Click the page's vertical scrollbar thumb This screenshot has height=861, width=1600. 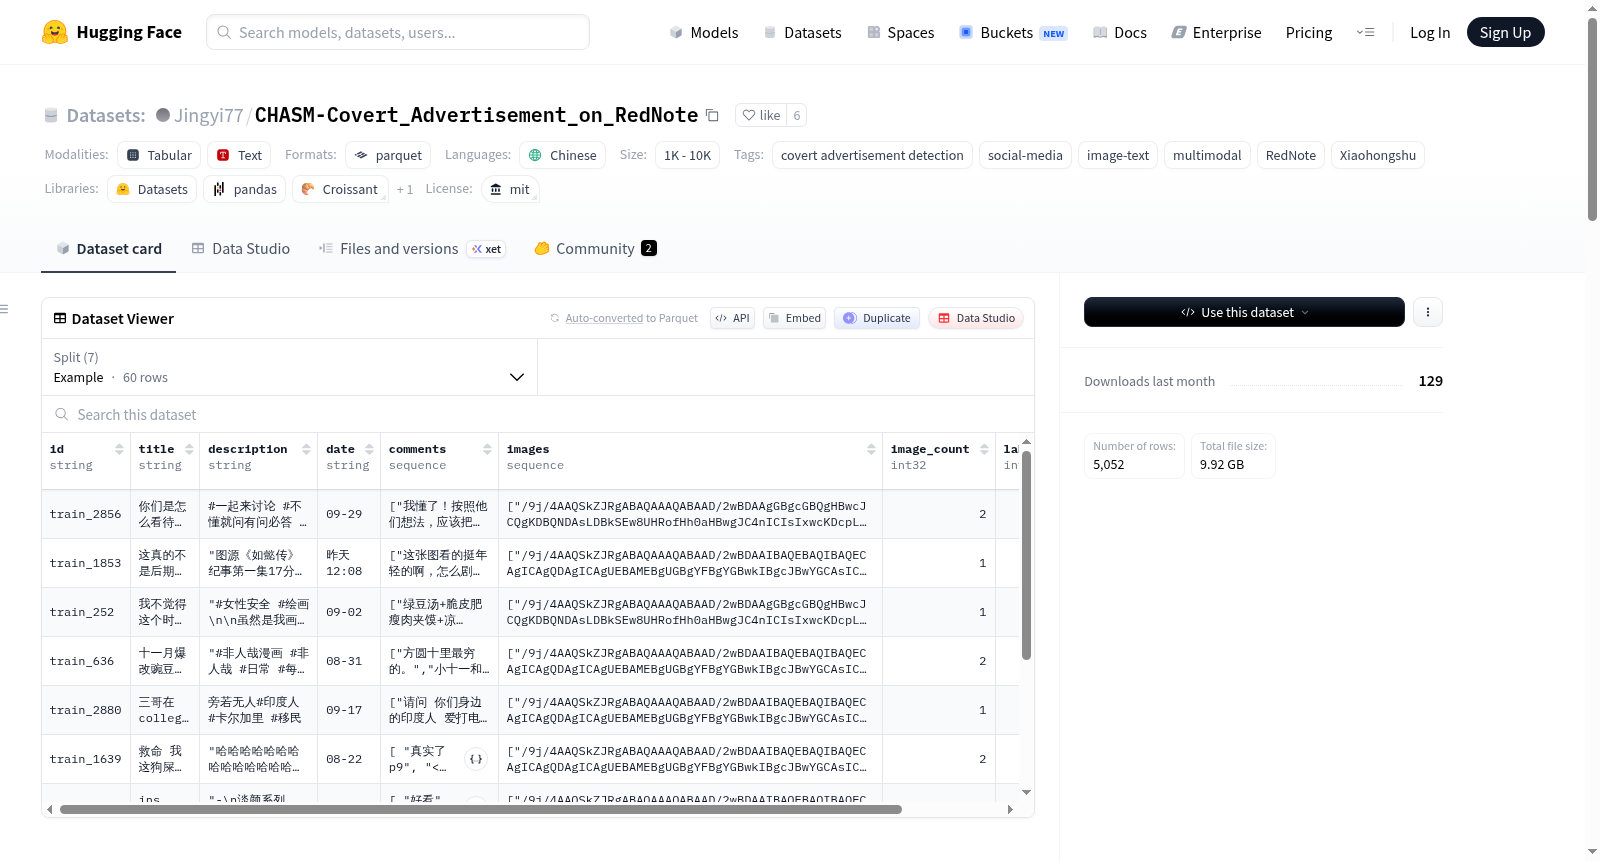point(1592,119)
